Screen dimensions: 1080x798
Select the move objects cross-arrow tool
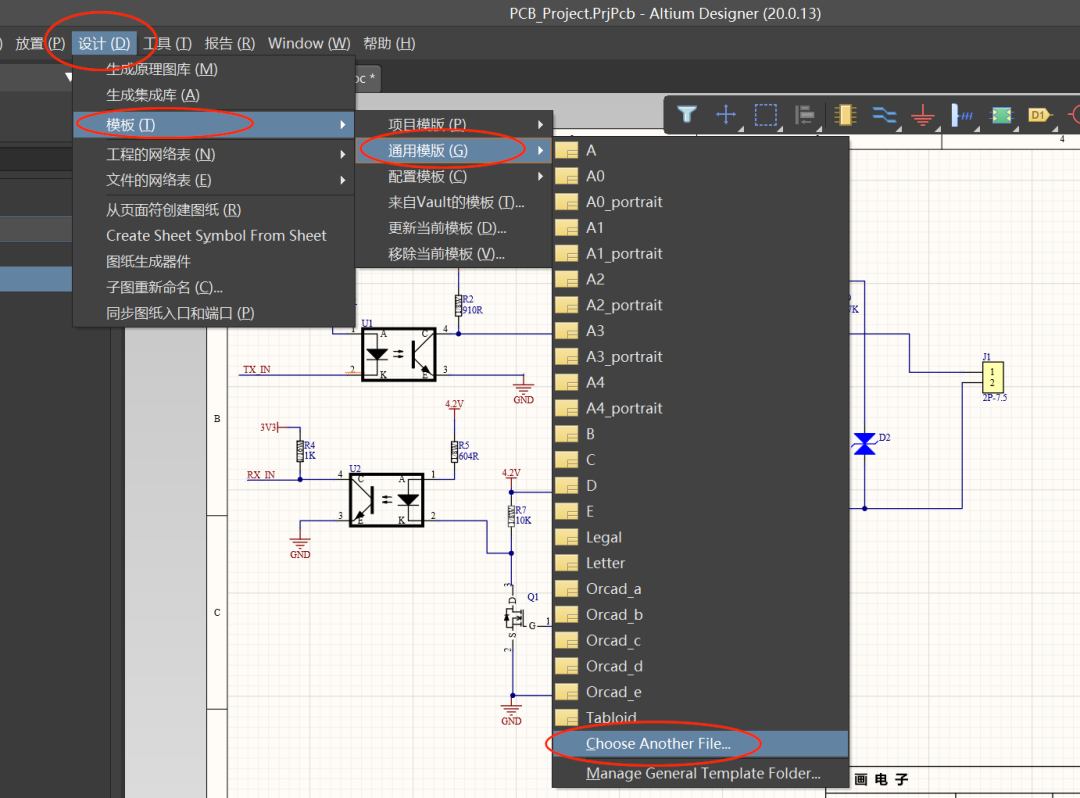tap(726, 115)
